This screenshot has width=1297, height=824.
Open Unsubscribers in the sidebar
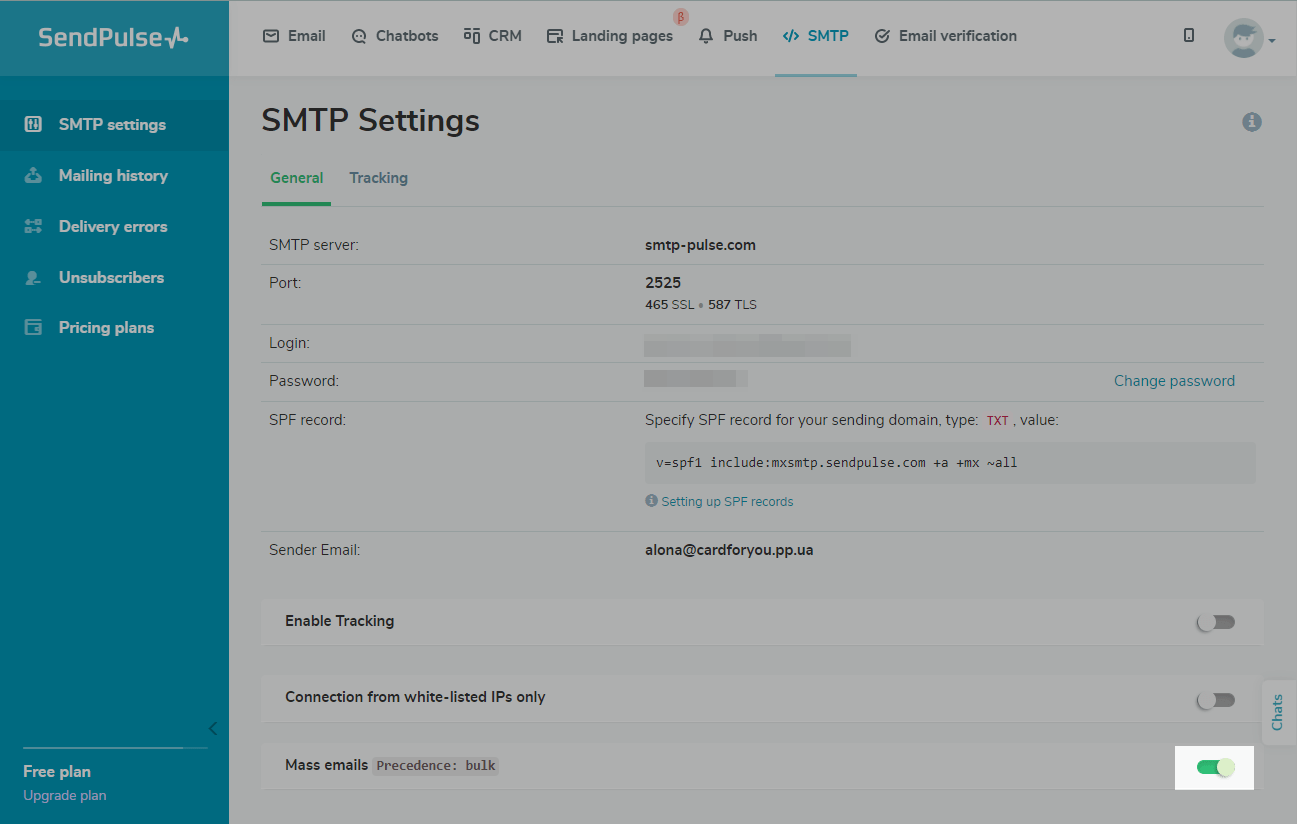coord(114,278)
